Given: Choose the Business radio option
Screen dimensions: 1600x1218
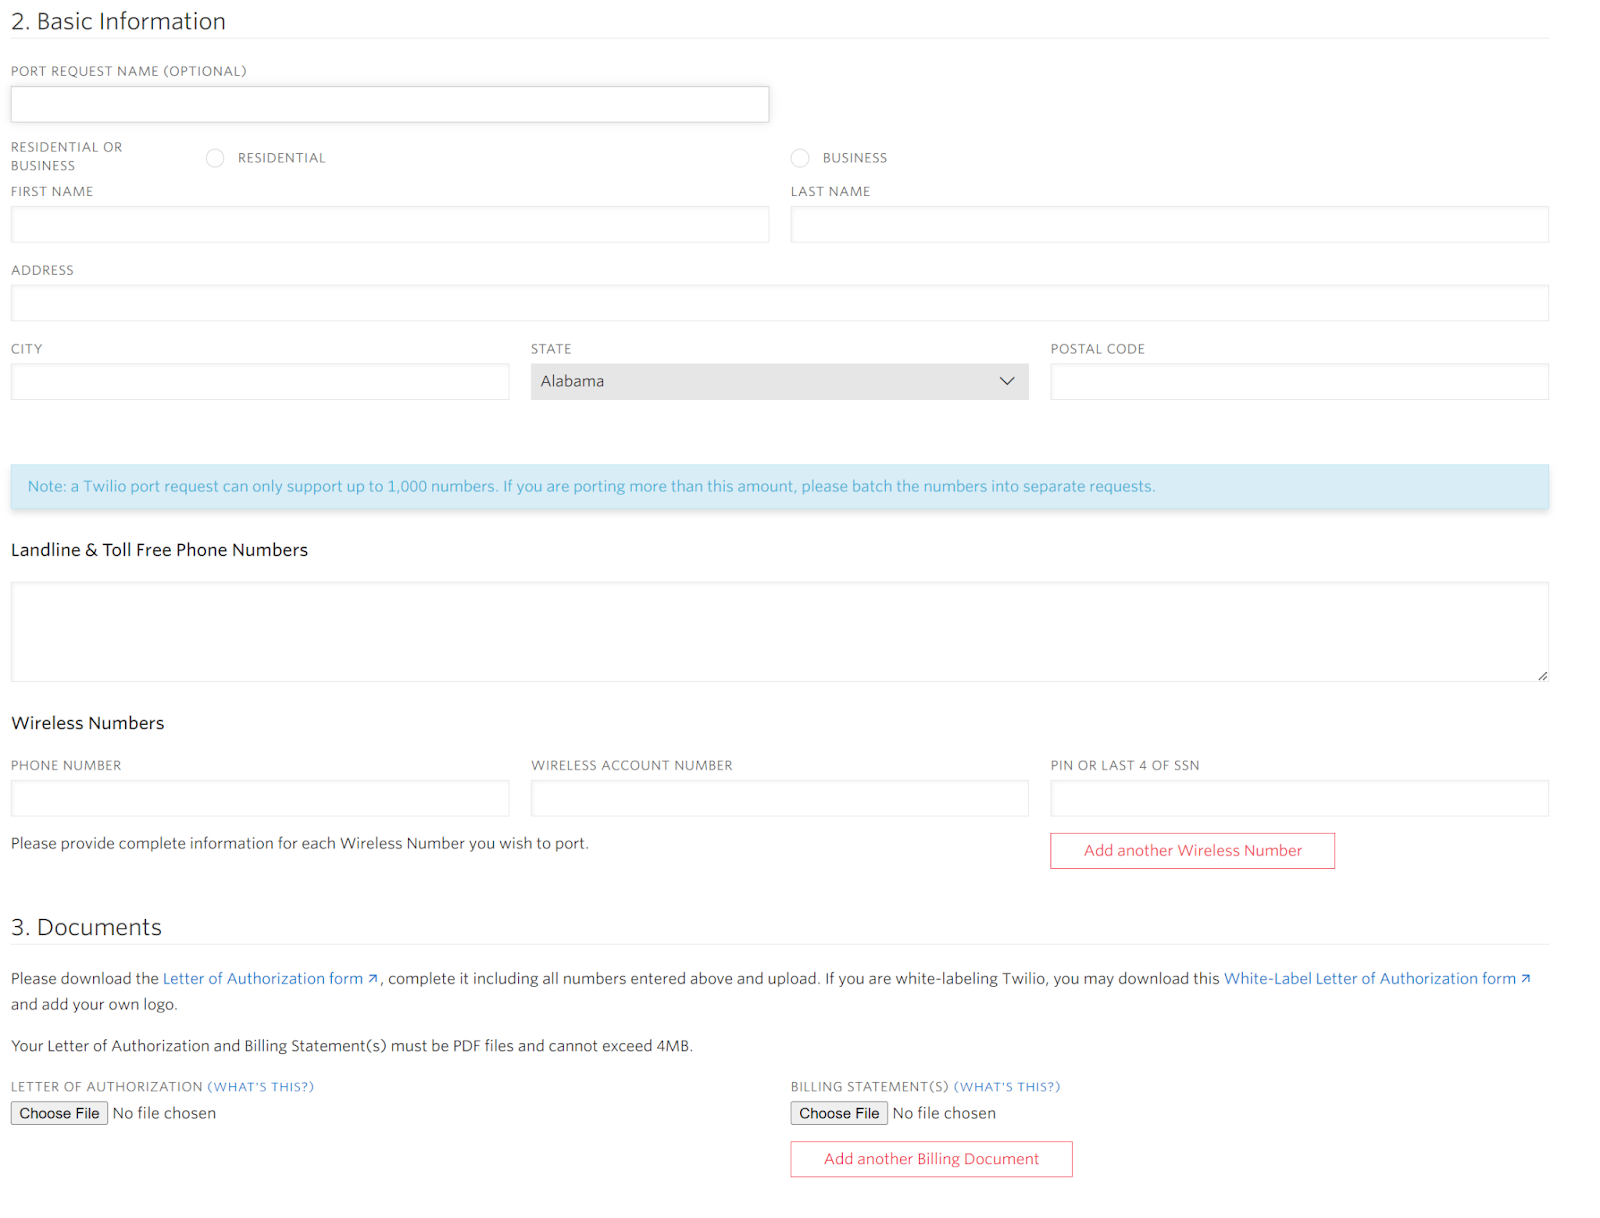Looking at the screenshot, I should point(800,158).
